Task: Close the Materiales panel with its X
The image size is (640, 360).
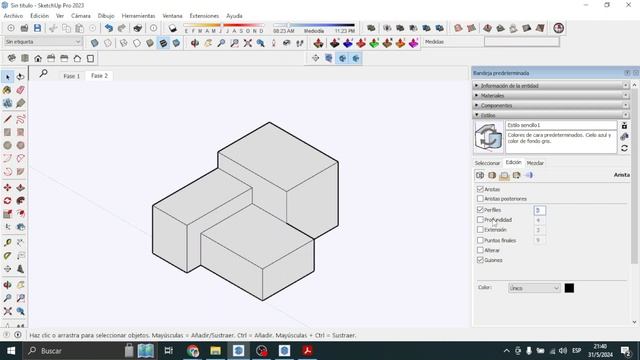Action: pos(626,96)
